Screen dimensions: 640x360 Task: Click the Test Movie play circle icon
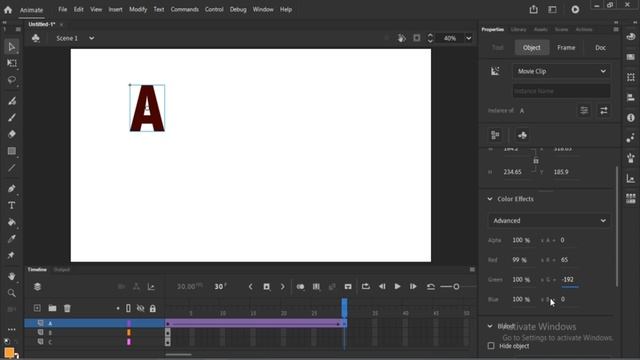[575, 9]
